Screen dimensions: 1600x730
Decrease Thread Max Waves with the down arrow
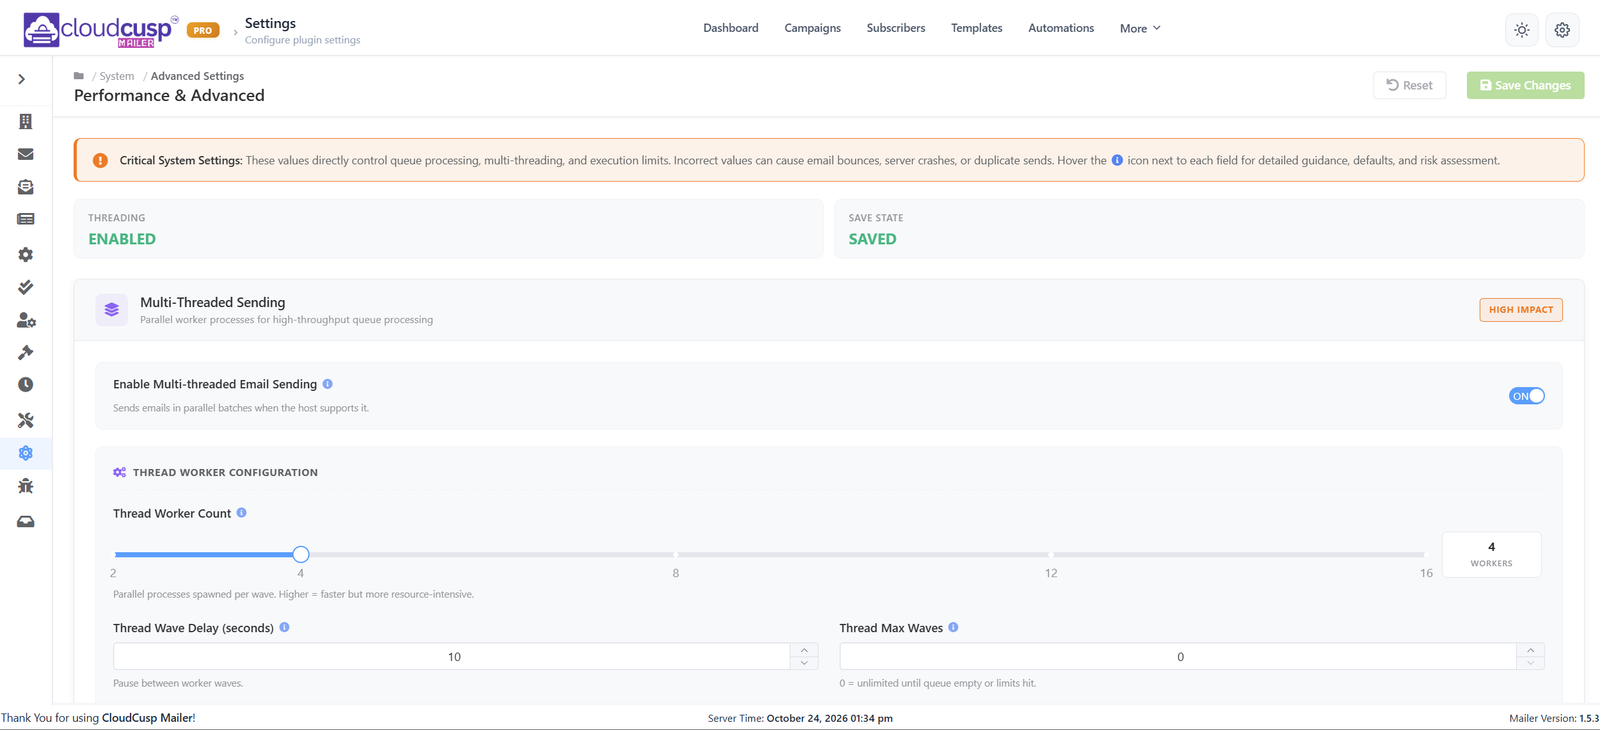pos(1531,663)
